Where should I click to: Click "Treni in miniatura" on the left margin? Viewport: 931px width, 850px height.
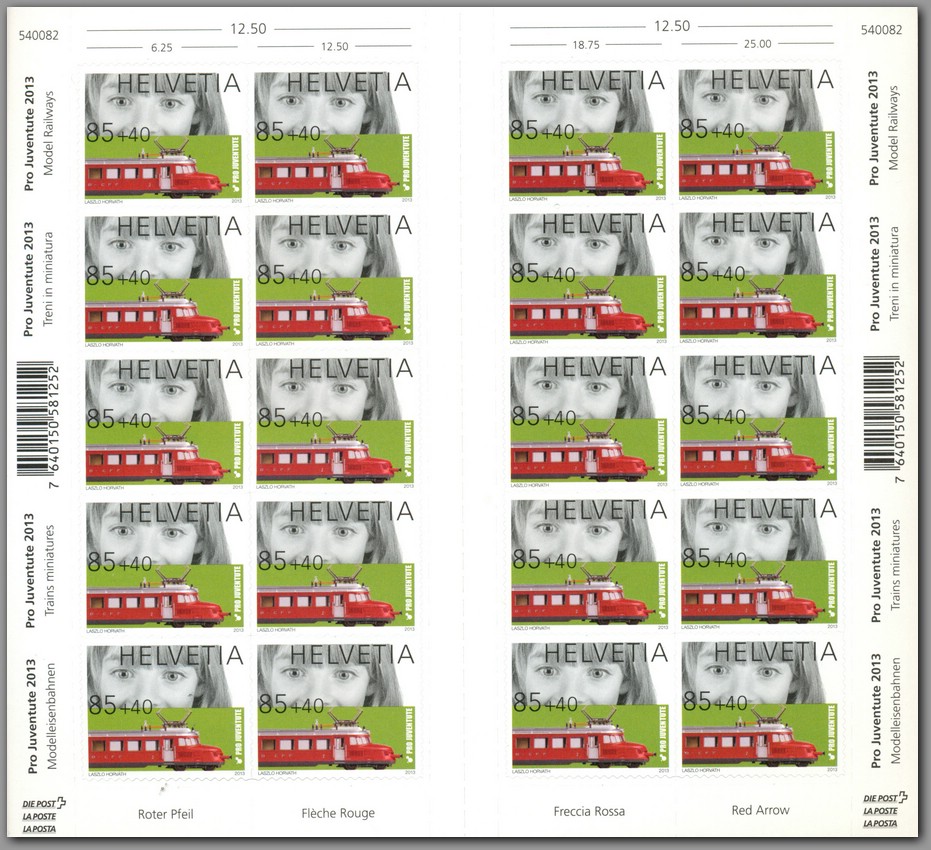click(48, 279)
